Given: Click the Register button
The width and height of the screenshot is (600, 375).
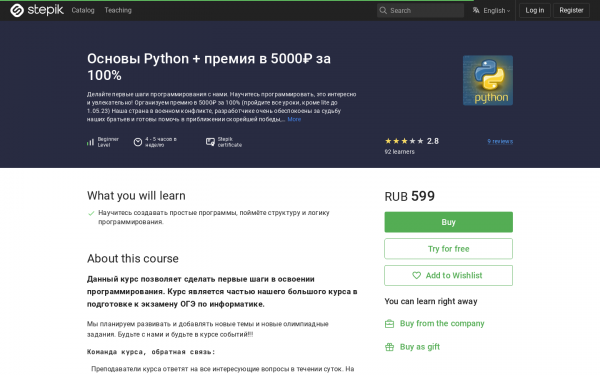Looking at the screenshot, I should tap(571, 10).
